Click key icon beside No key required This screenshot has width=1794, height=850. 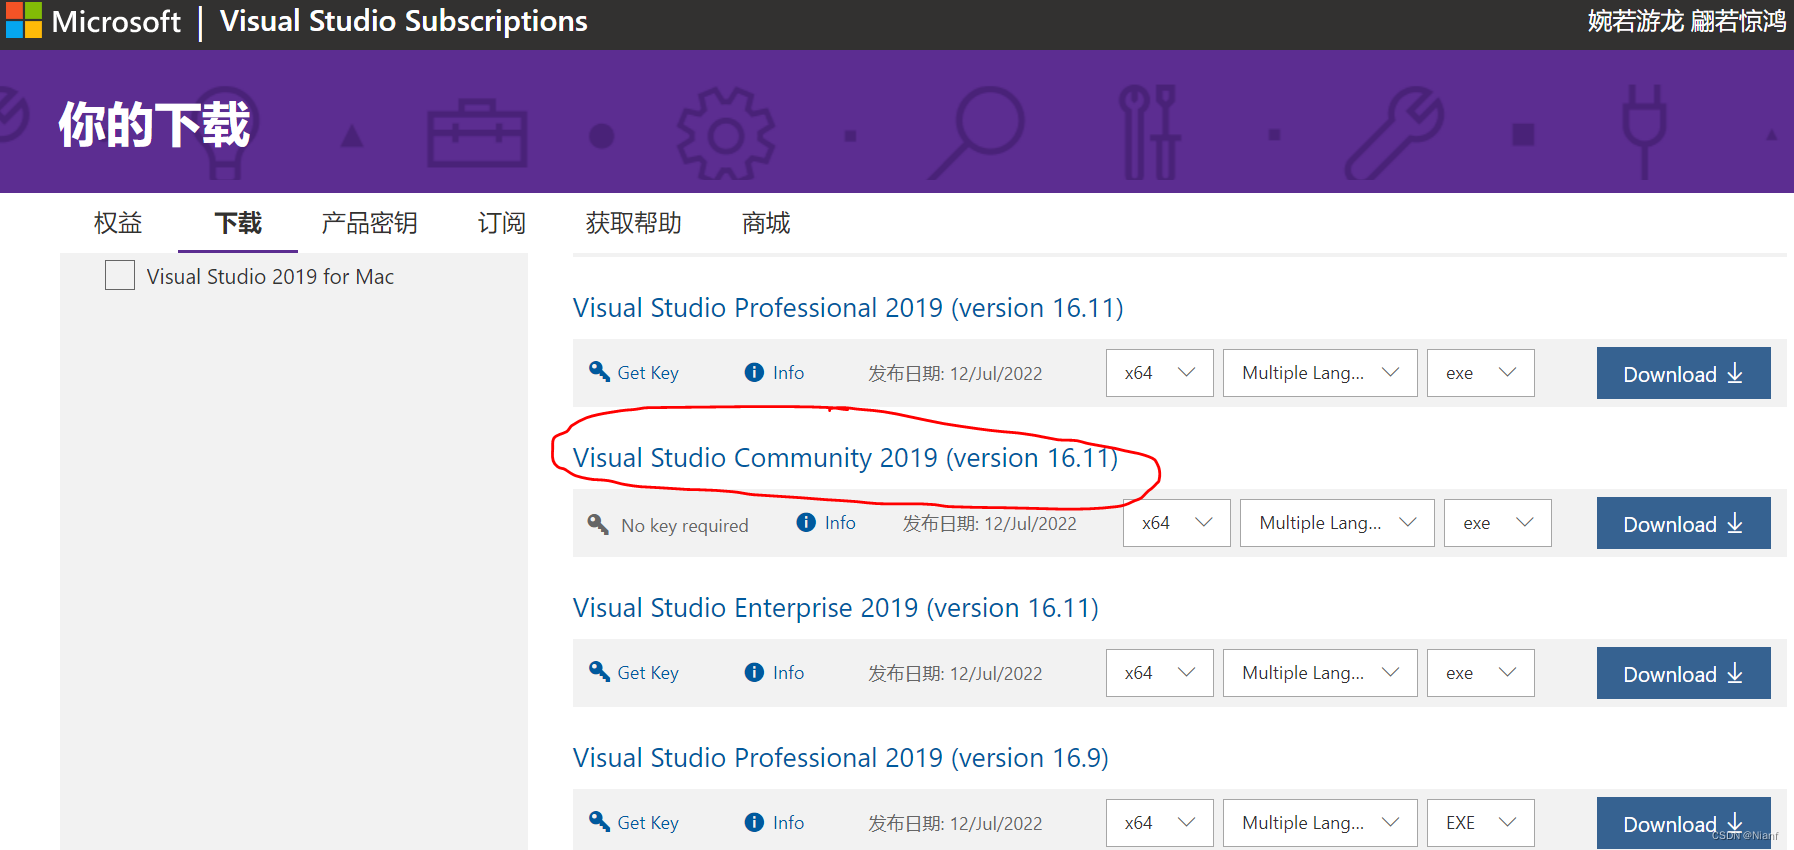point(598,524)
